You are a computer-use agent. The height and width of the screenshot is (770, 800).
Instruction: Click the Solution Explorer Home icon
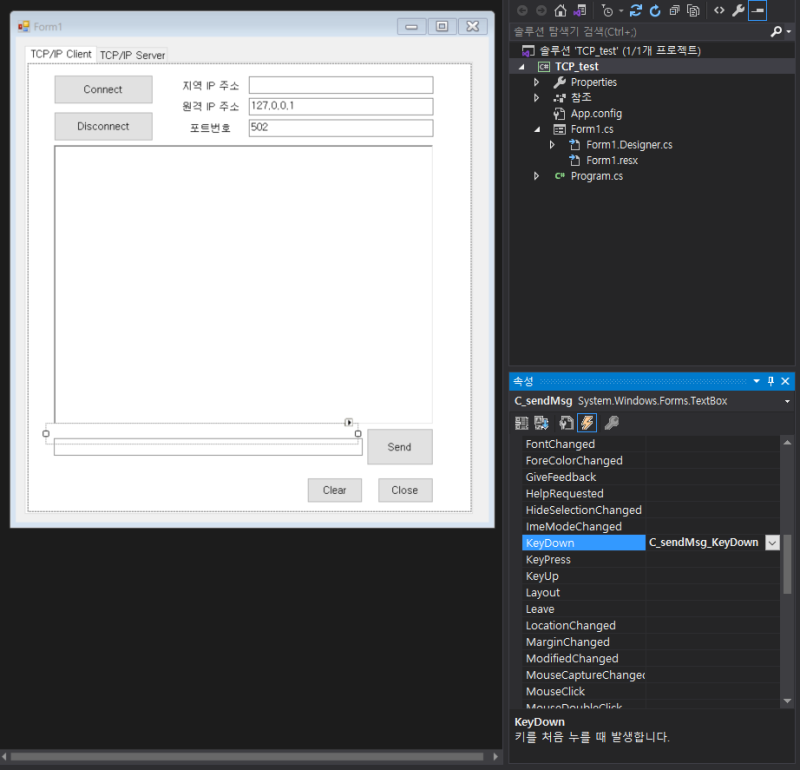click(x=560, y=11)
